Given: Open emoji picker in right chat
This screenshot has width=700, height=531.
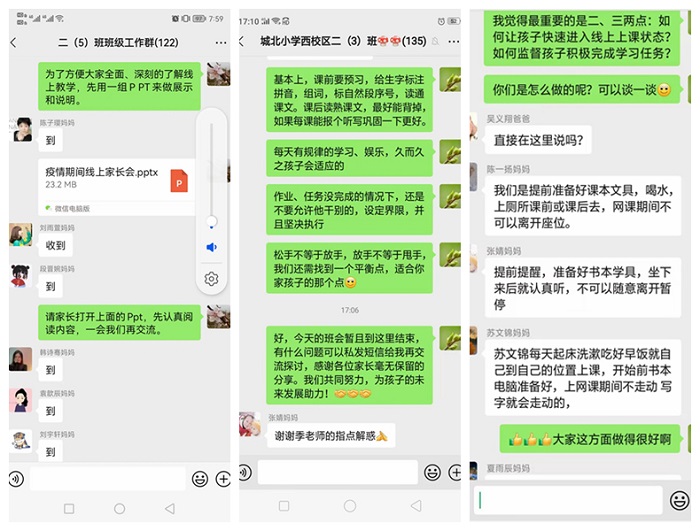Looking at the screenshot, I should pos(679,500).
